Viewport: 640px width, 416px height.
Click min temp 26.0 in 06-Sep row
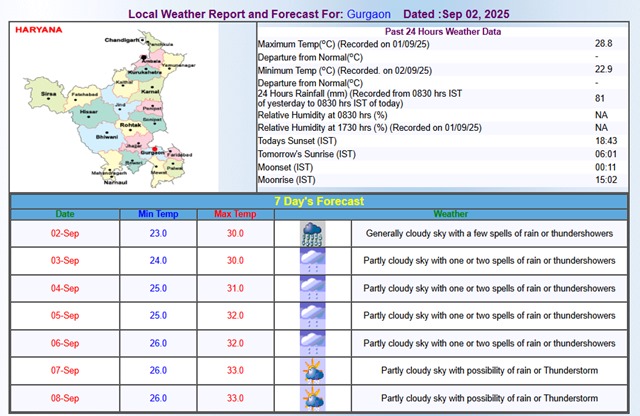[158, 343]
